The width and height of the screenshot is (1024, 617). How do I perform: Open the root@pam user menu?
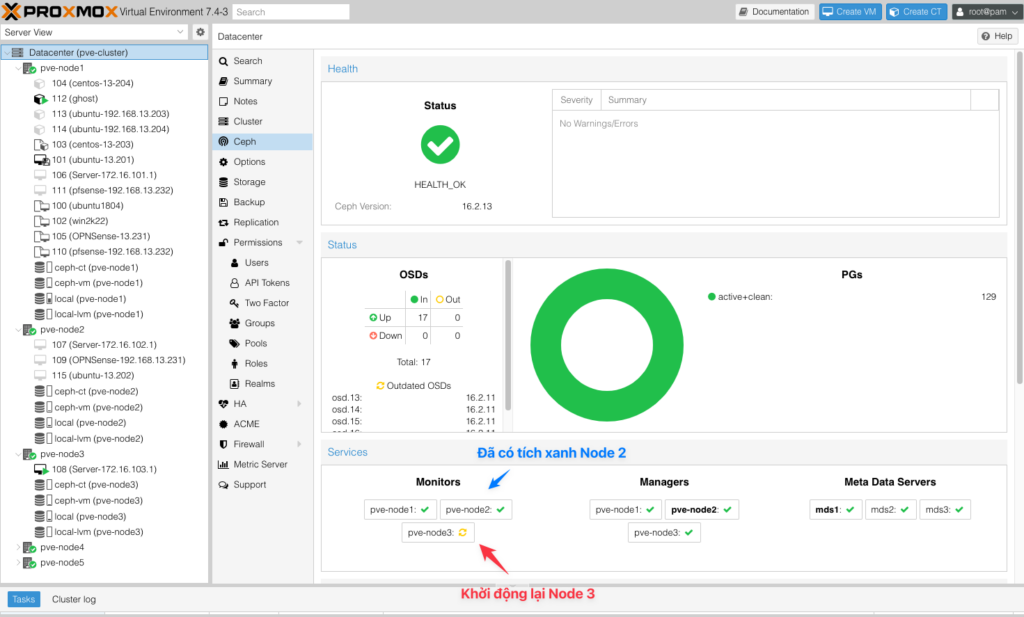pos(987,12)
